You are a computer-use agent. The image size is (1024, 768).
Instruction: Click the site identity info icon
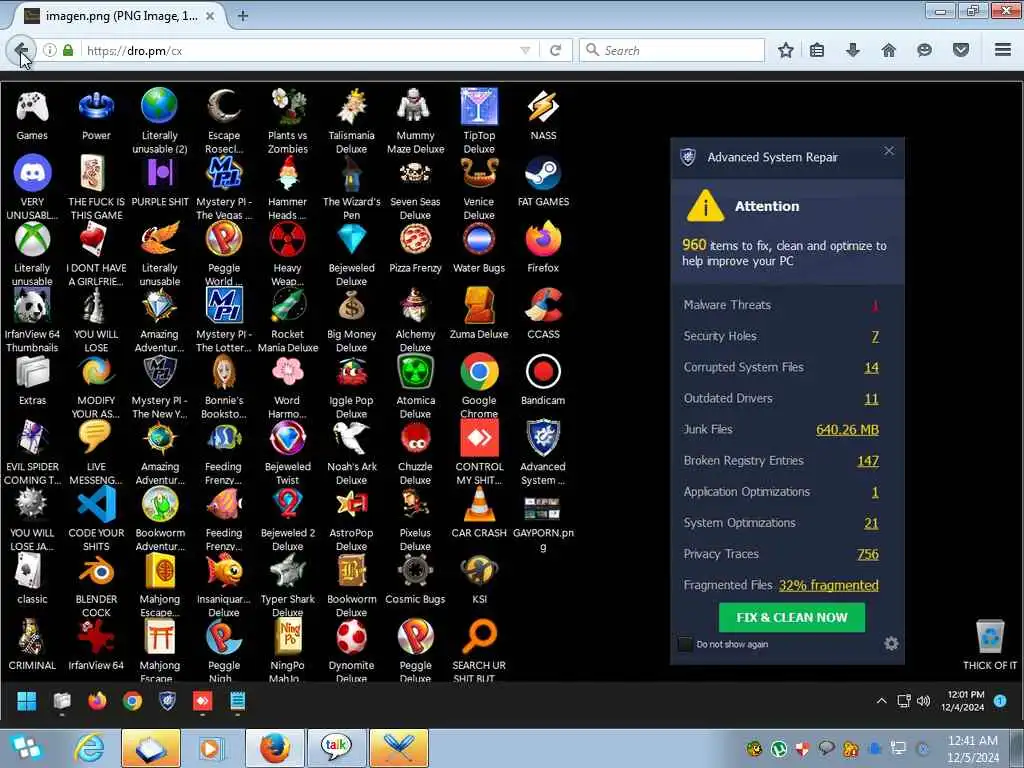click(x=50, y=50)
